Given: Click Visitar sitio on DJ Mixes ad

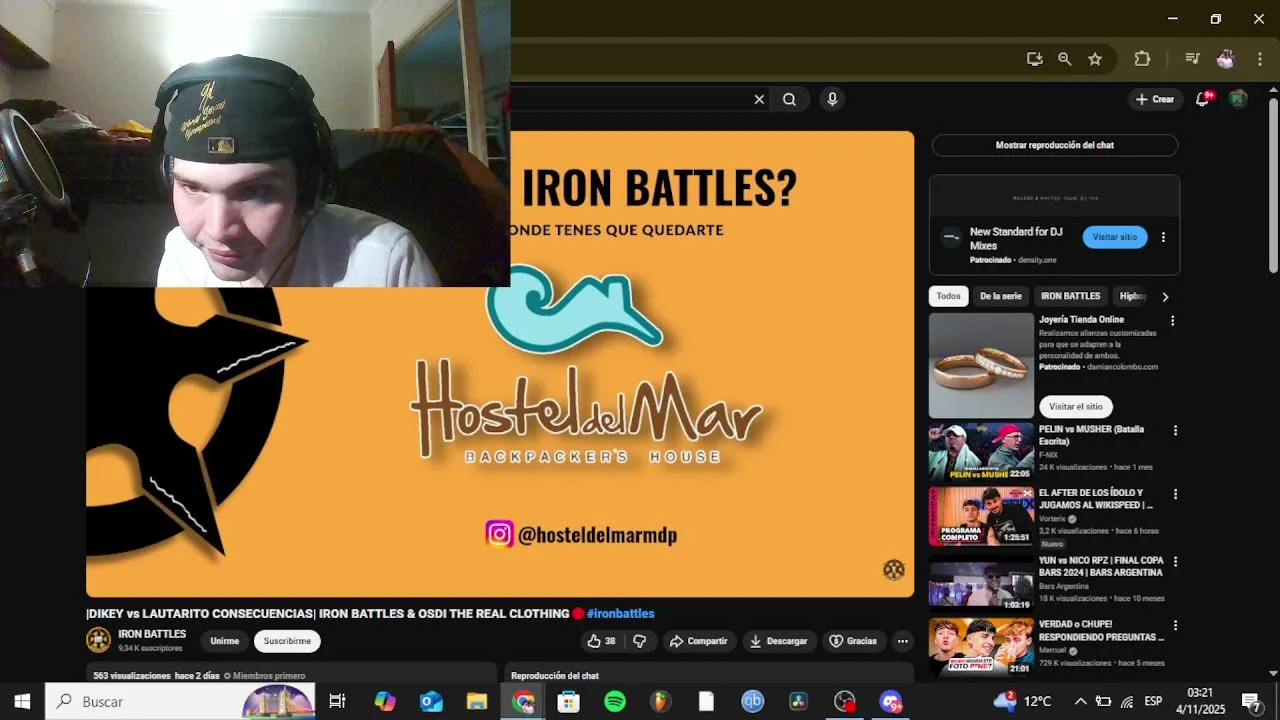Looking at the screenshot, I should [1114, 237].
